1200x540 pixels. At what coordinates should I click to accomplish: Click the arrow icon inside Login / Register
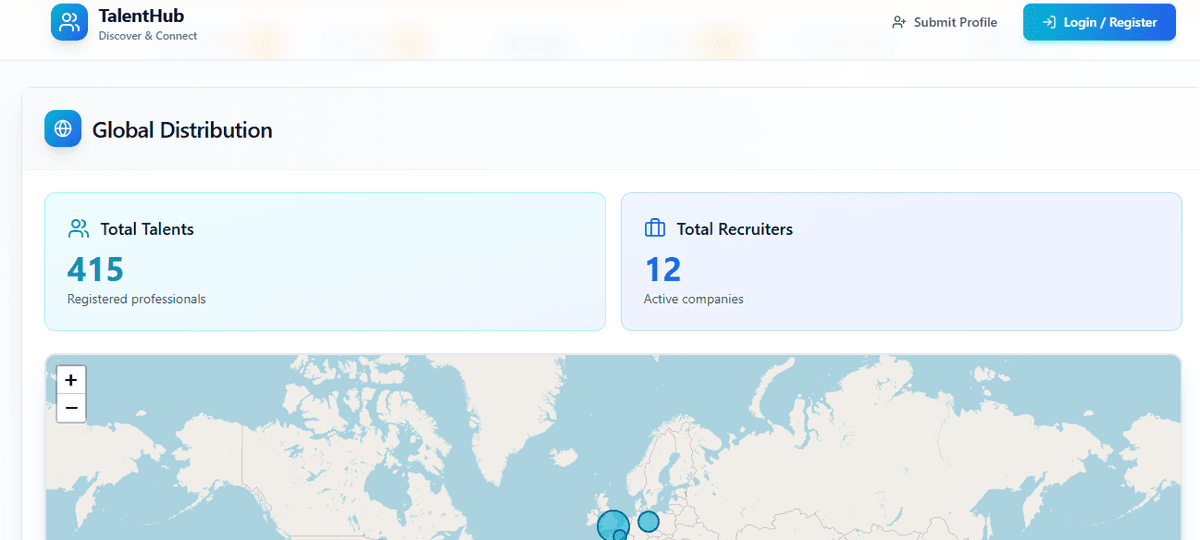click(x=1049, y=22)
